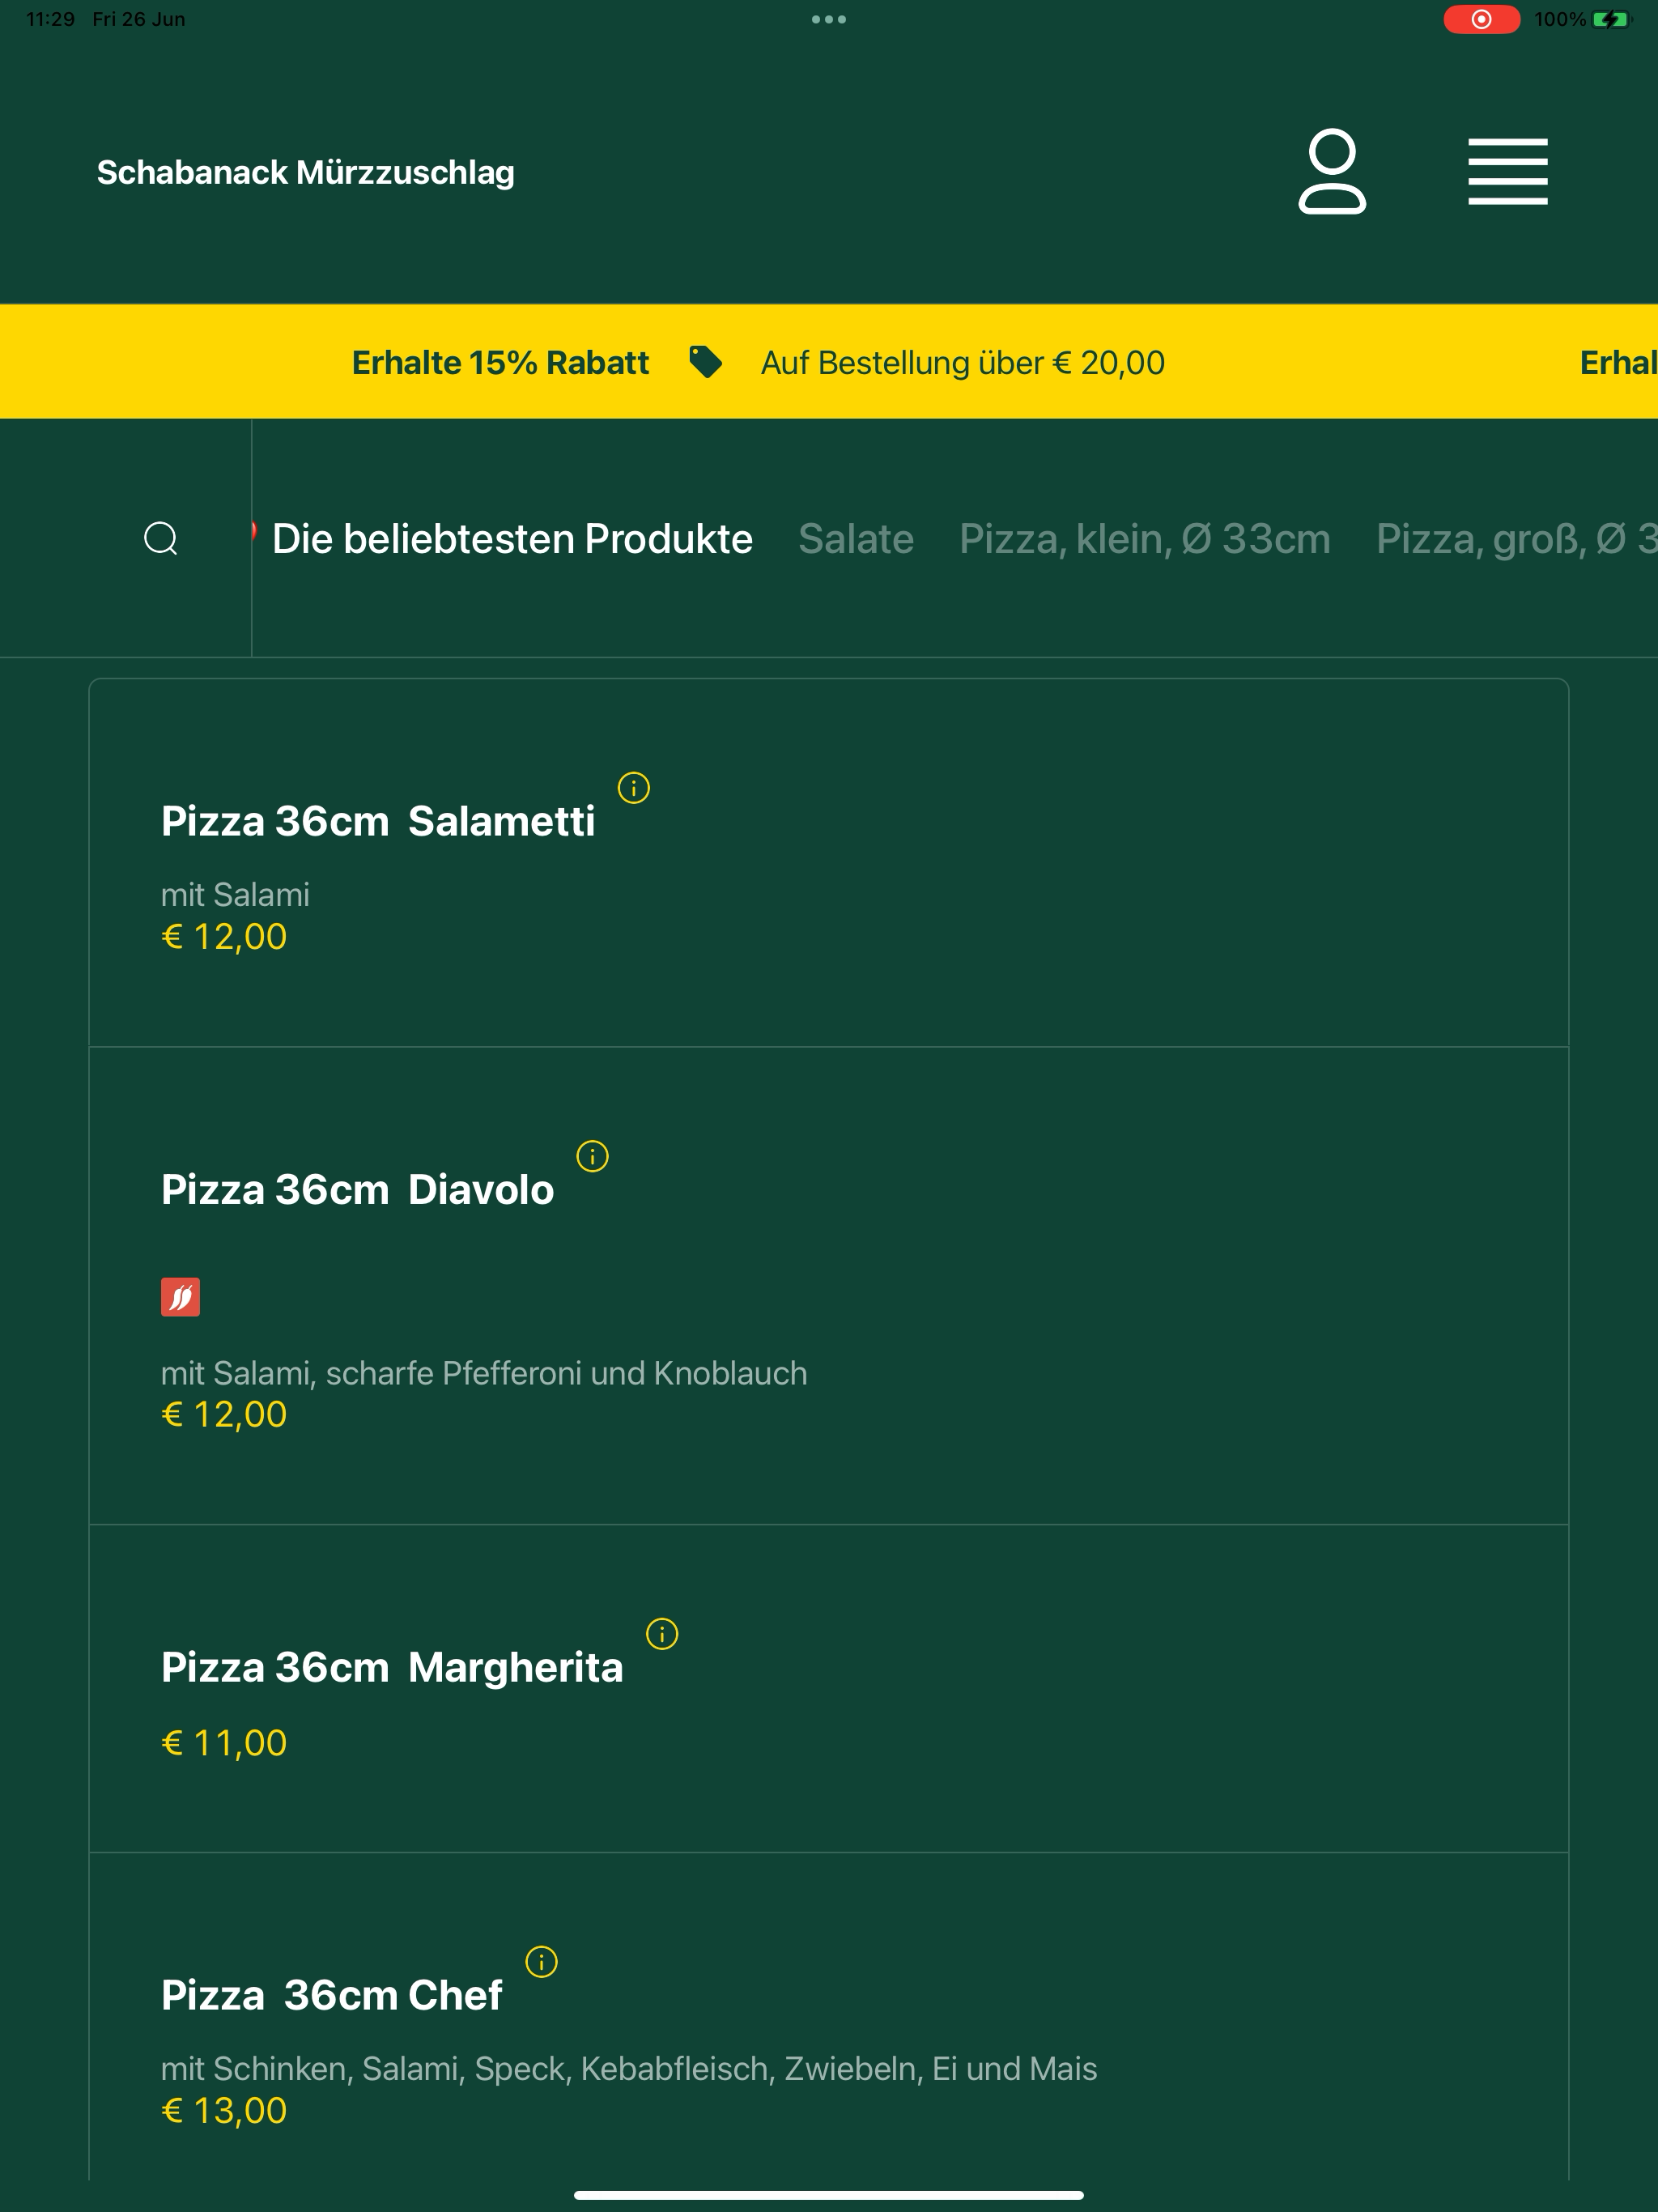Tap 'mit Salami, scharfe Pfefferoni und Knoblauch' text
The height and width of the screenshot is (2212, 1658).
(484, 1373)
